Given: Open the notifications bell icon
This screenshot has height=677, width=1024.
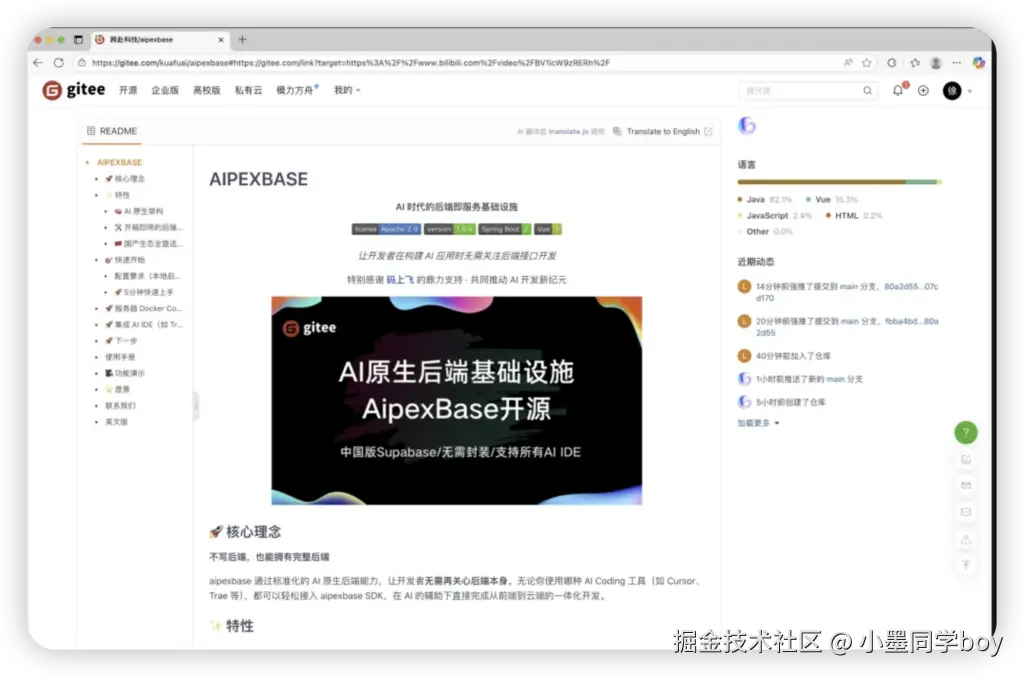Looking at the screenshot, I should 899,90.
